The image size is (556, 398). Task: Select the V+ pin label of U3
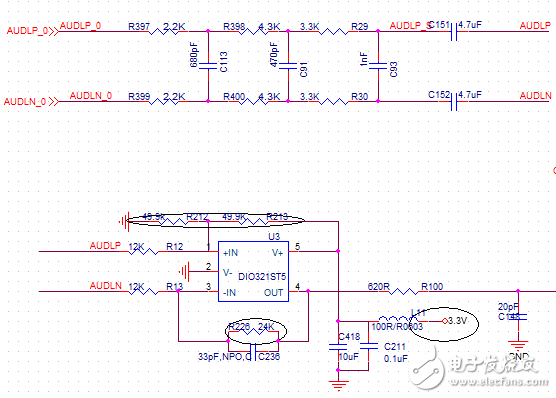[x=277, y=253]
